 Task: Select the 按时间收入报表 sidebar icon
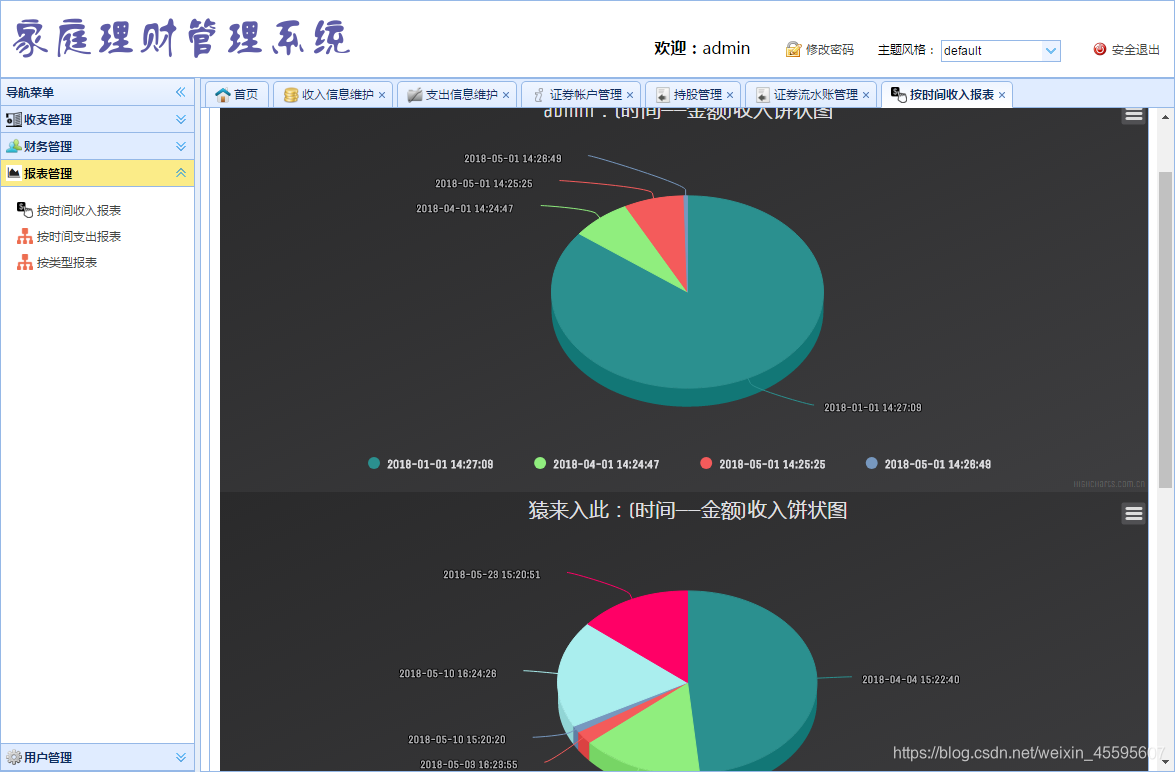click(x=25, y=210)
